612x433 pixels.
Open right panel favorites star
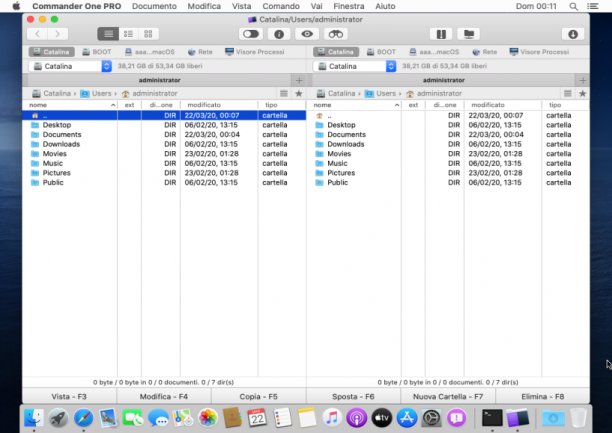coord(582,93)
